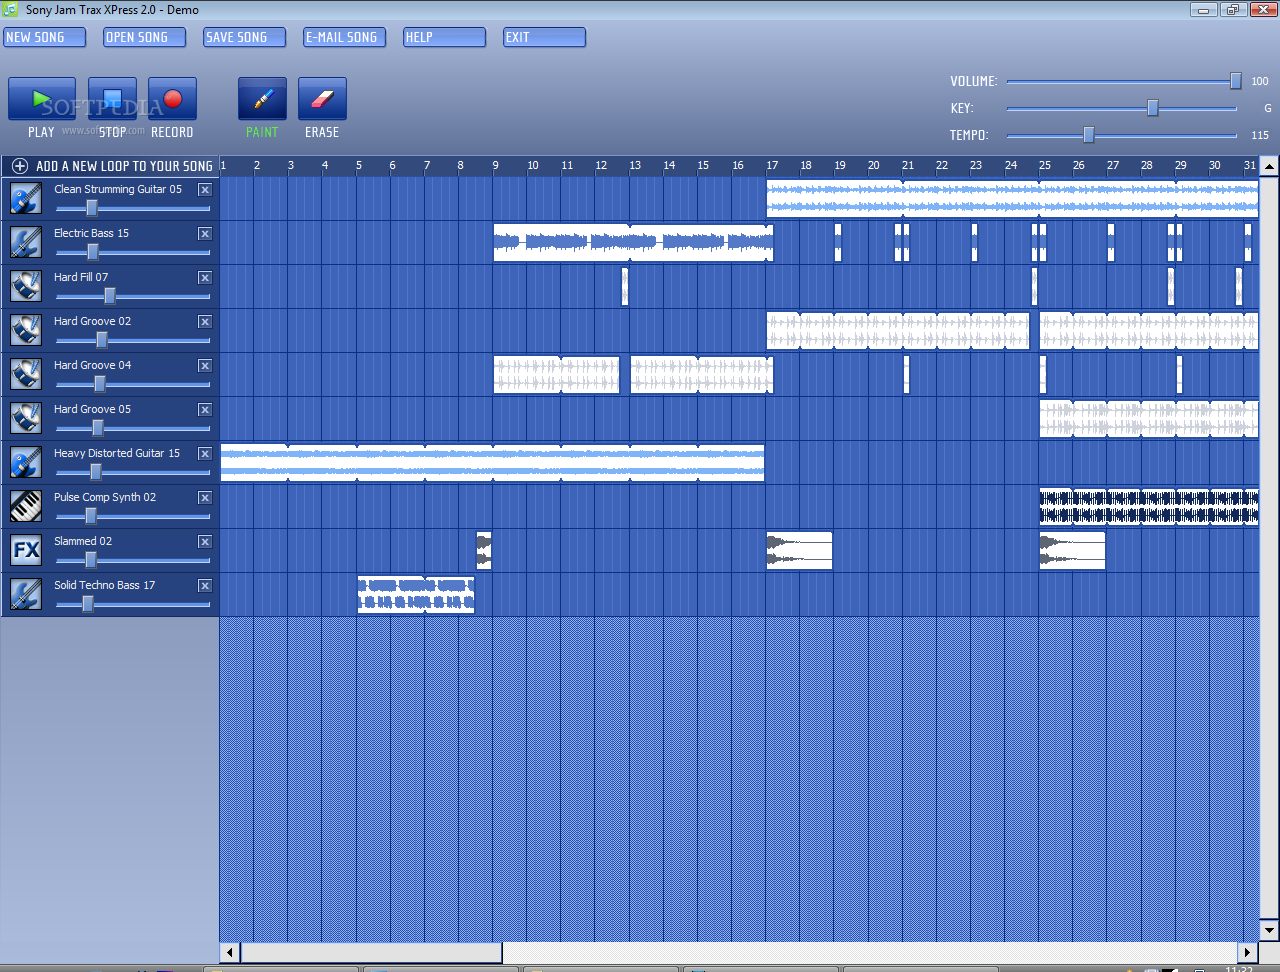
Task: Click the horizontal scrollbar right arrow
Action: coord(1248,952)
